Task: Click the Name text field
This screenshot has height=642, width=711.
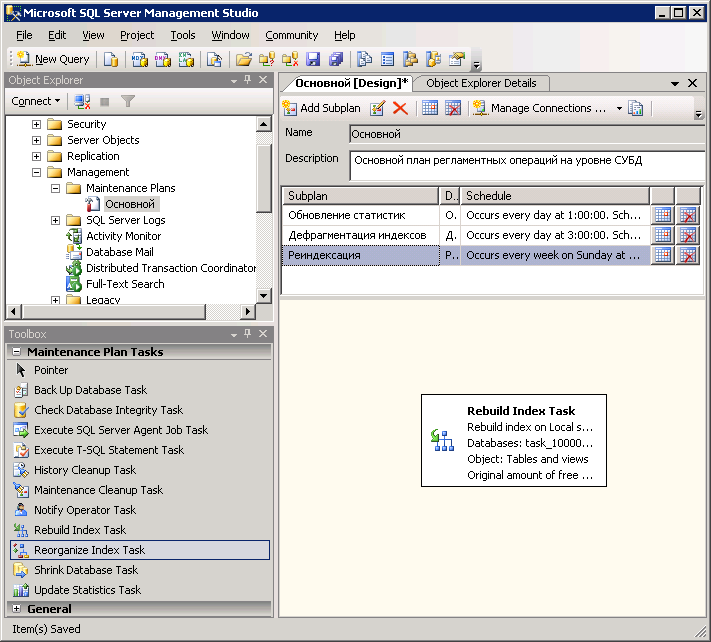Action: (x=527, y=133)
